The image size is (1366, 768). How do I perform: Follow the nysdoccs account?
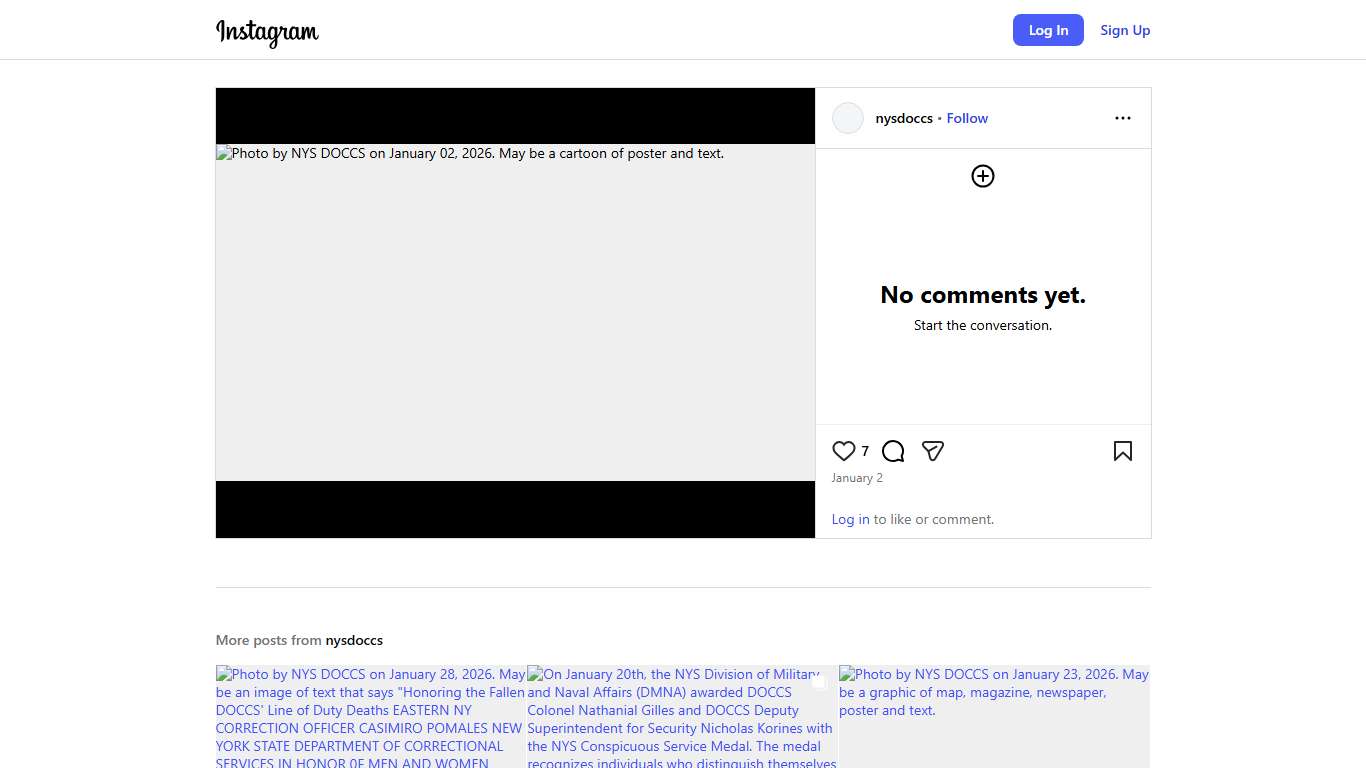(967, 118)
